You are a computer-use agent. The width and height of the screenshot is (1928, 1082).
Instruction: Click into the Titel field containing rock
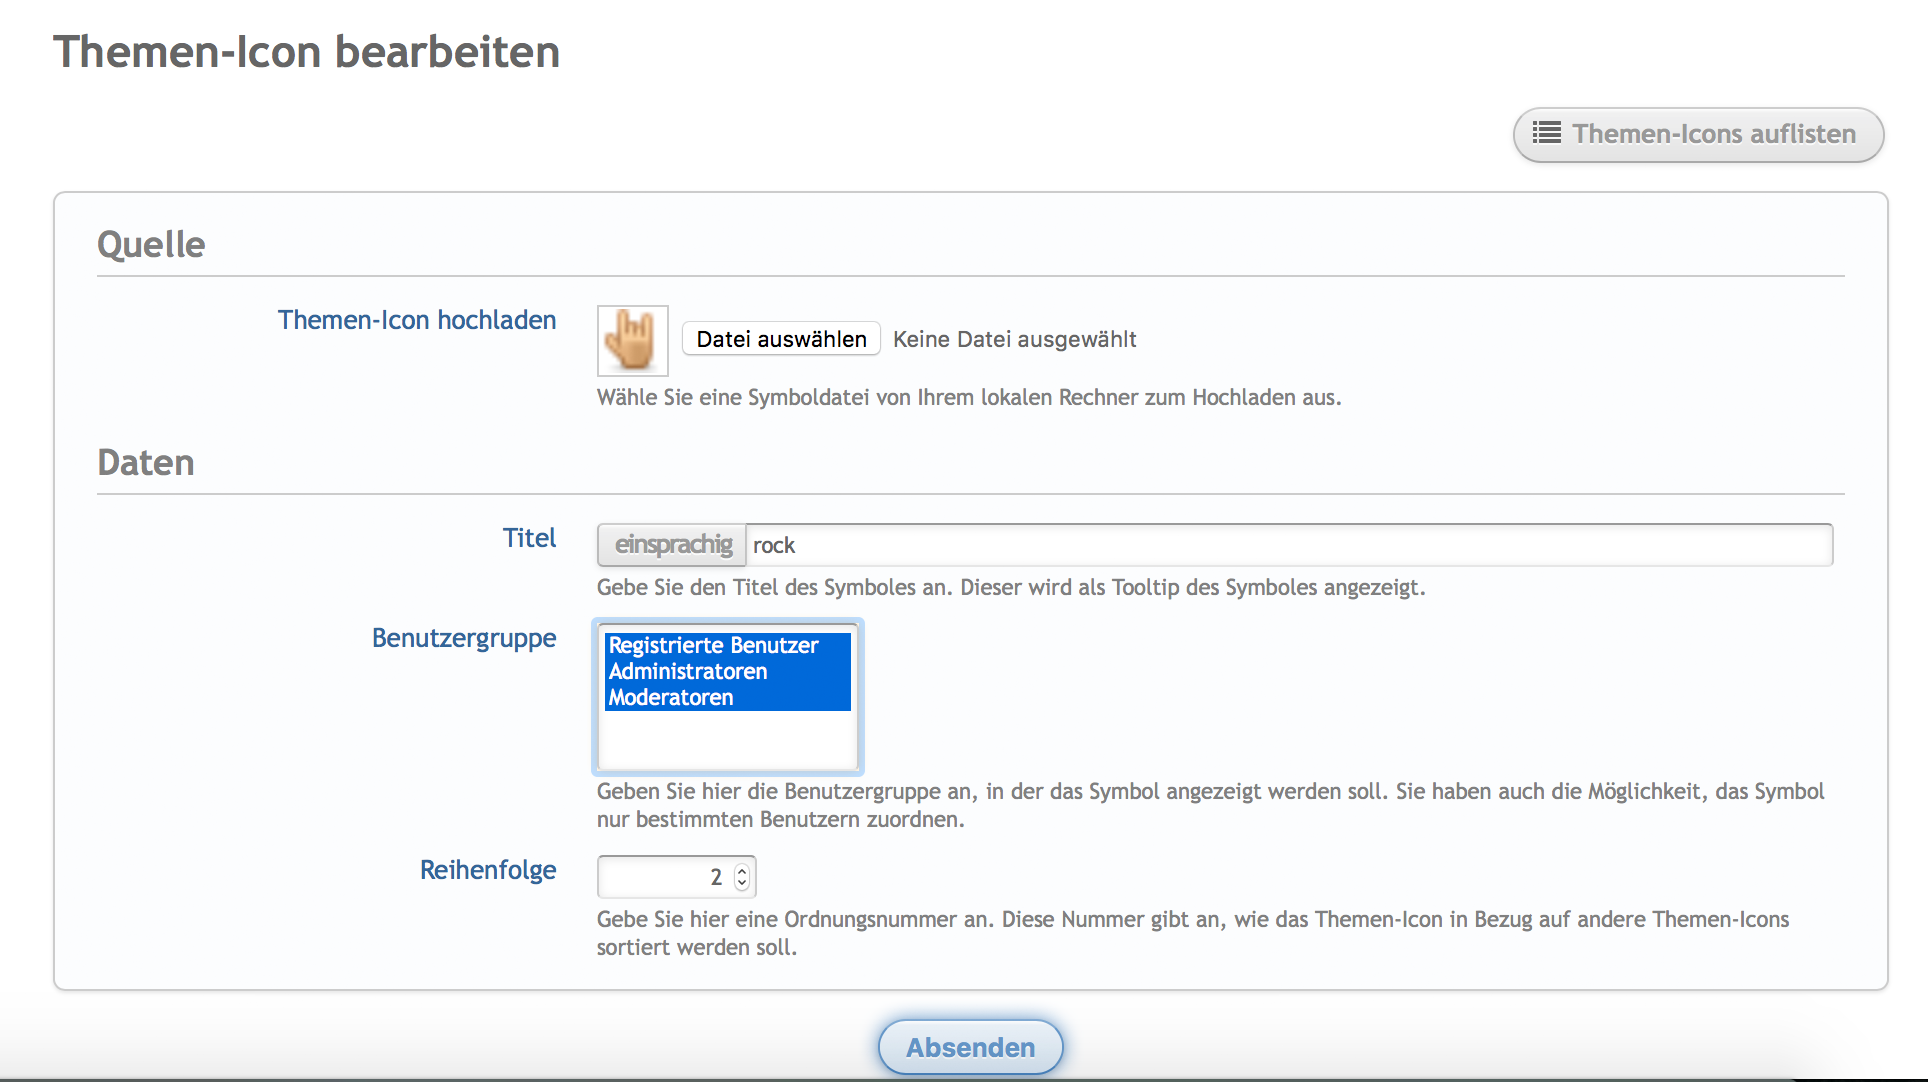[x=1288, y=545]
